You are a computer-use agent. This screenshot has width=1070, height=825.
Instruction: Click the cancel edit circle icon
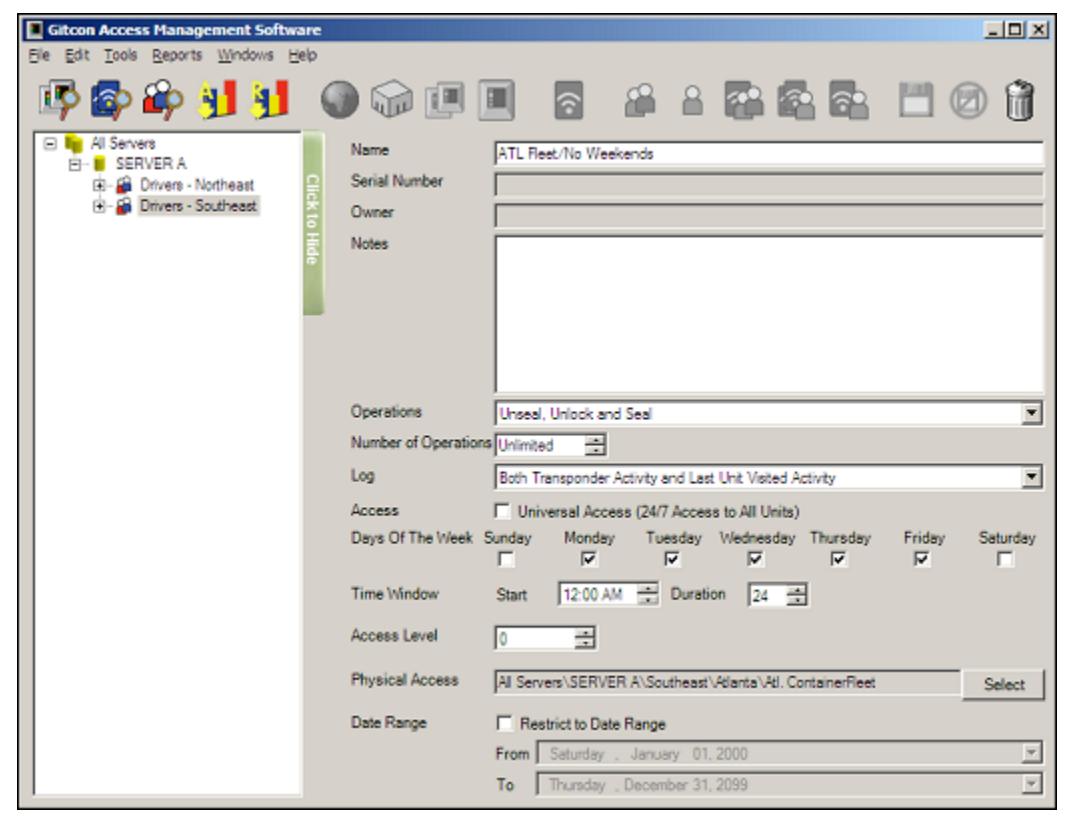(968, 100)
